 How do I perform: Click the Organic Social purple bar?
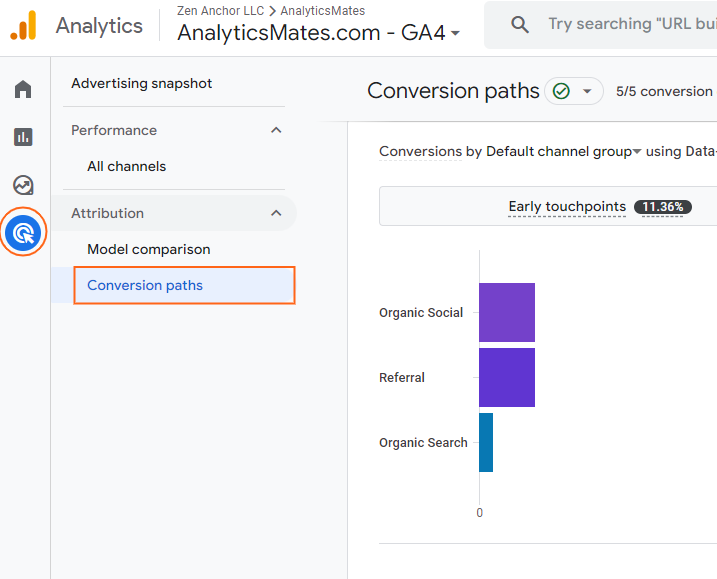coord(507,312)
